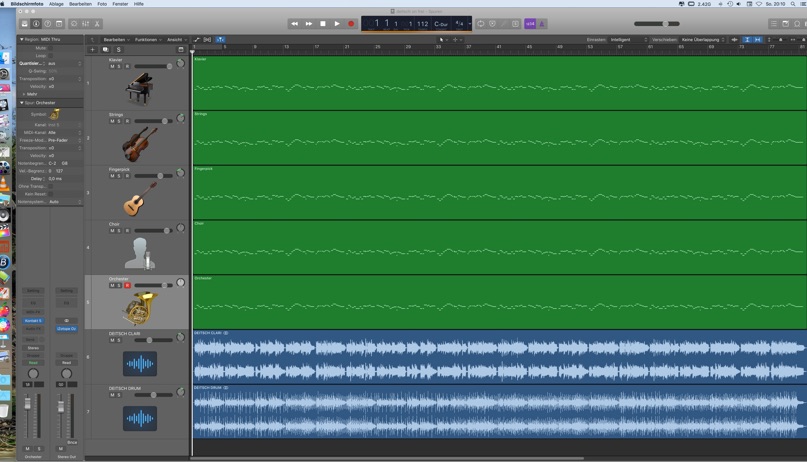Tick the Loop checkbox in Region inspector

(50, 56)
